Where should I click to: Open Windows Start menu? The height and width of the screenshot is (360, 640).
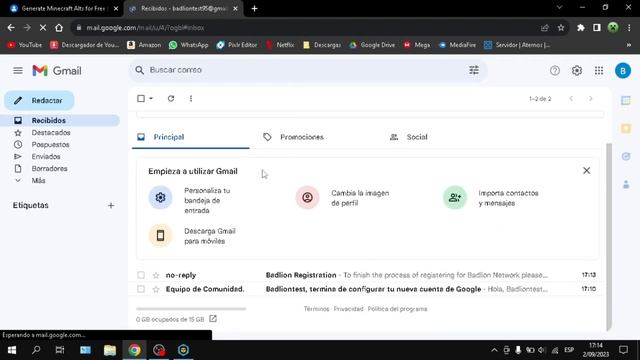12,350
